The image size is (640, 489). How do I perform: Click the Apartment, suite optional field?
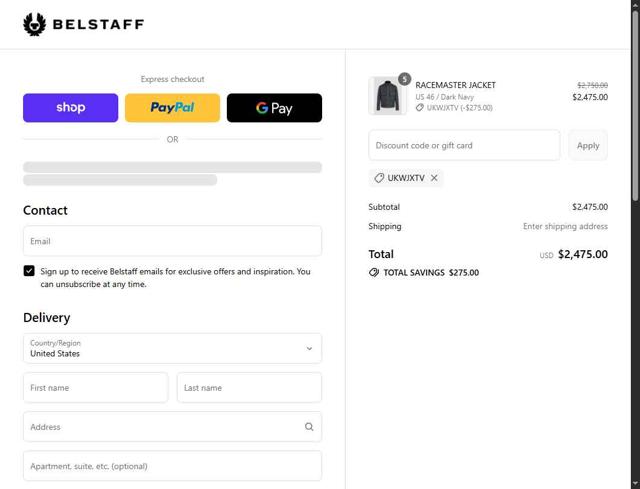(172, 466)
